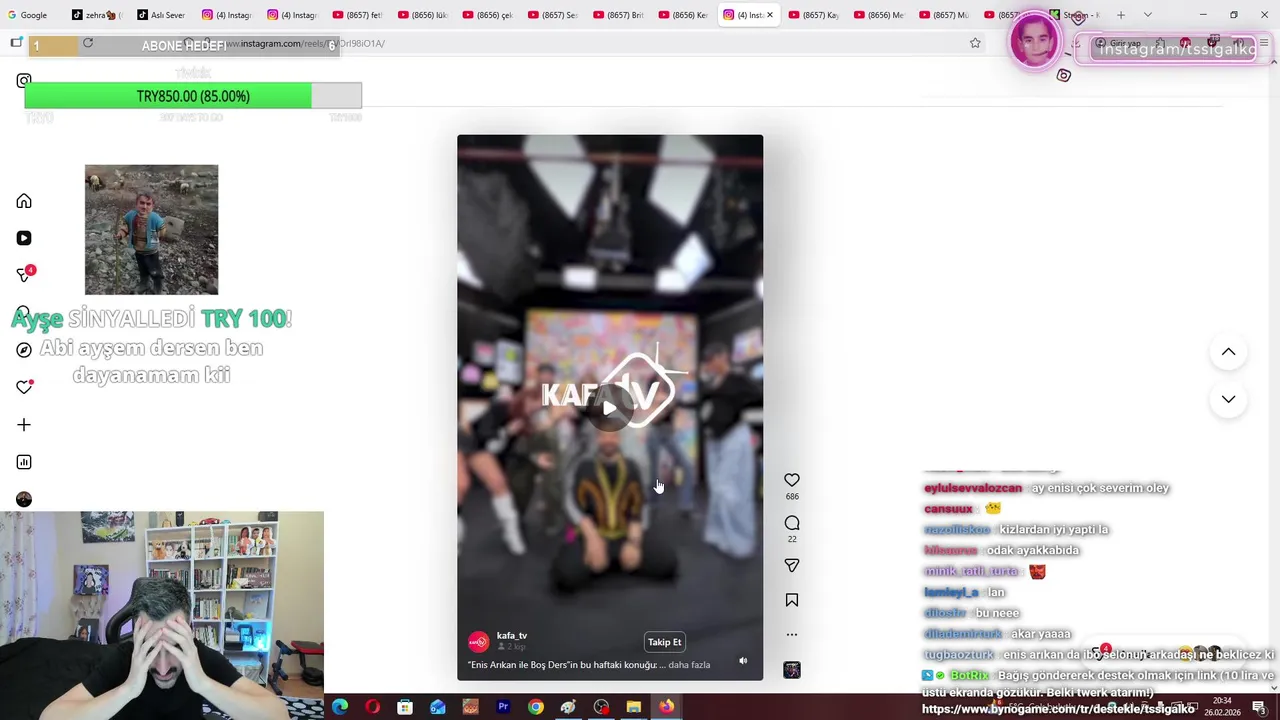This screenshot has height=720, width=1280.
Task: Bookmark this page with the star icon
Action: point(975,43)
